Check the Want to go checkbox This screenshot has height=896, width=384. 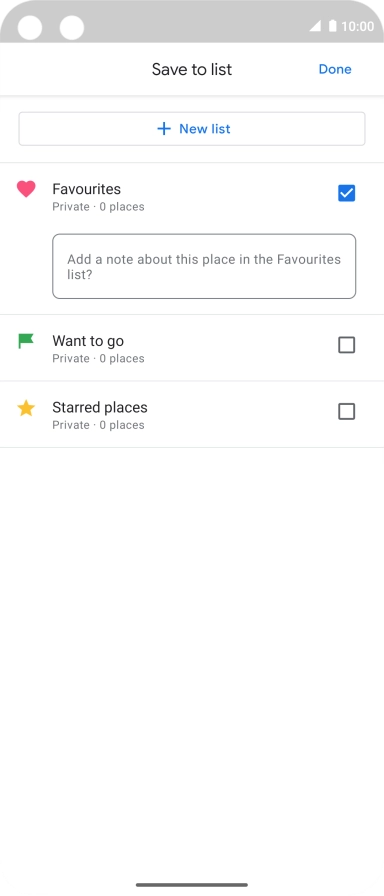[x=346, y=345]
